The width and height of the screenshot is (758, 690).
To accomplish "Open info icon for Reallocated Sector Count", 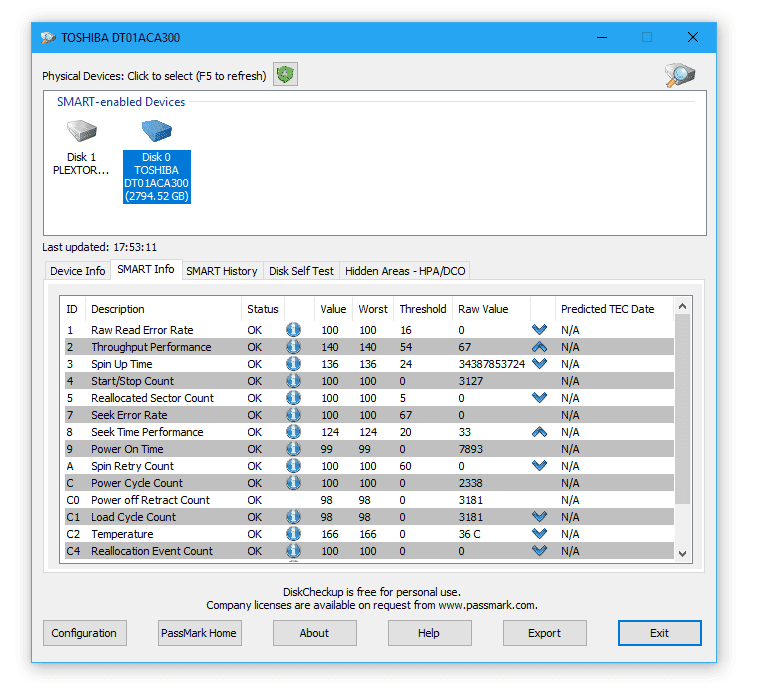I will [293, 397].
